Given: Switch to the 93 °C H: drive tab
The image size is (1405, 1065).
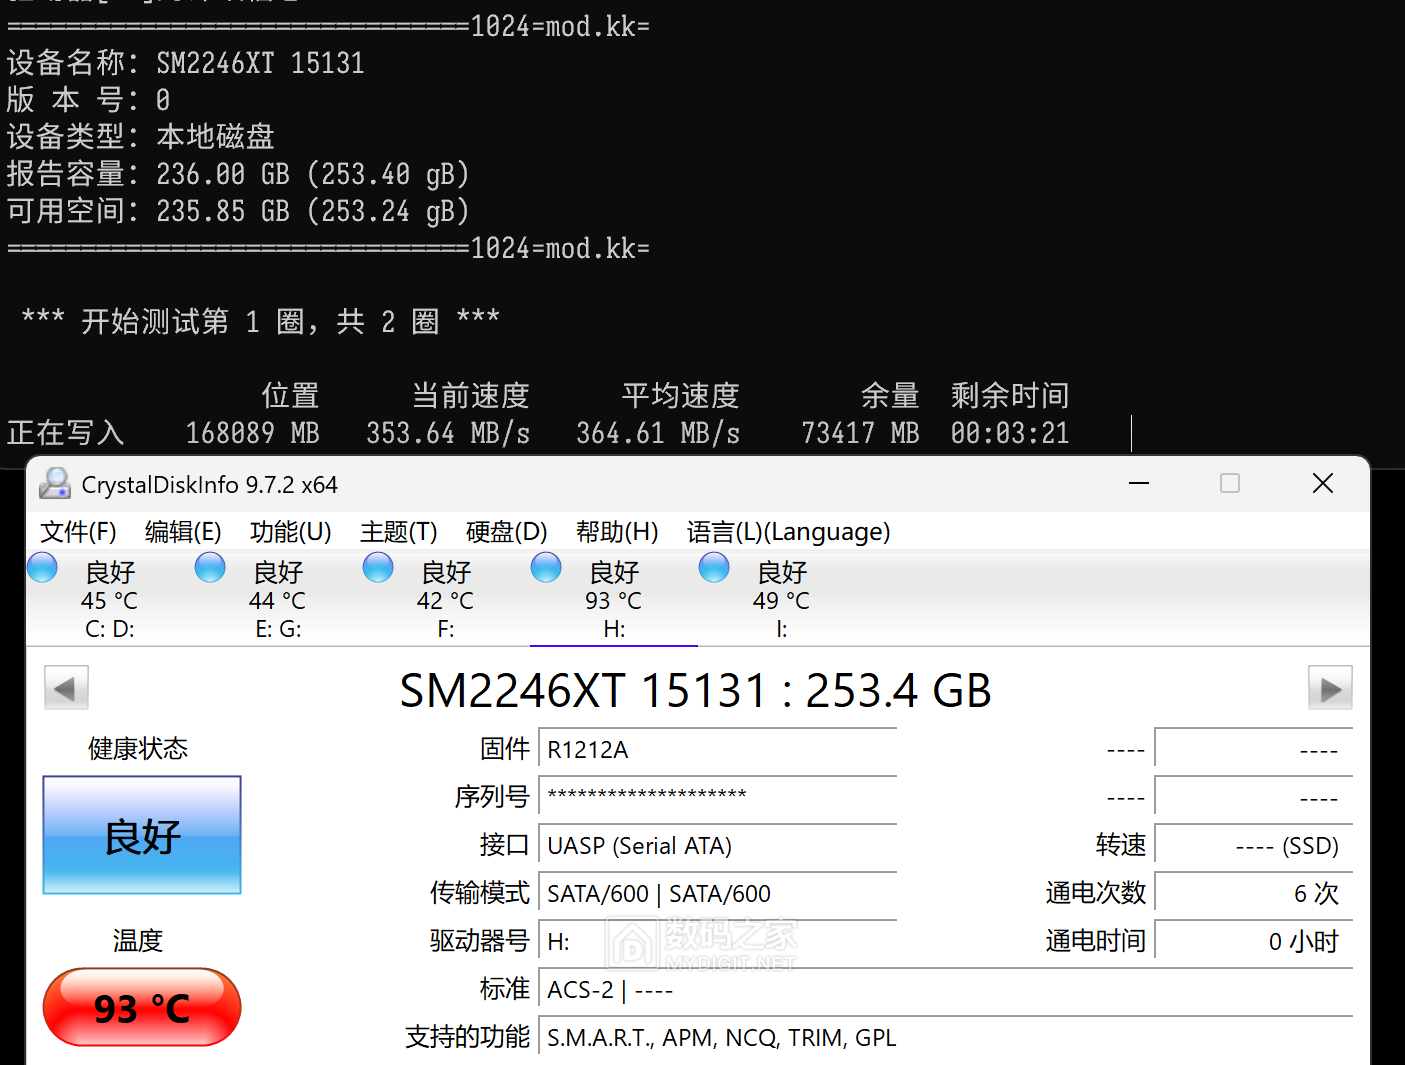Looking at the screenshot, I should (x=614, y=599).
